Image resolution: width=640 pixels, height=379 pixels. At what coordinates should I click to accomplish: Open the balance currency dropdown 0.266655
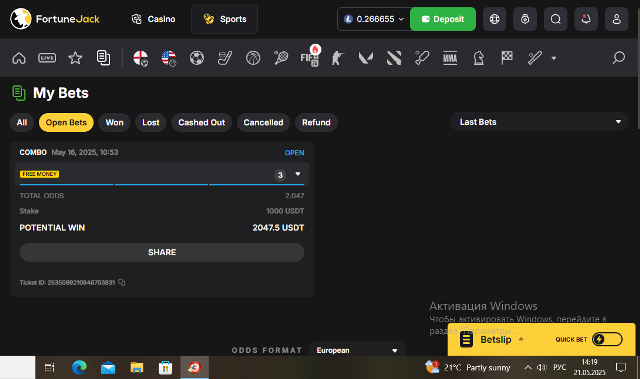click(x=373, y=19)
